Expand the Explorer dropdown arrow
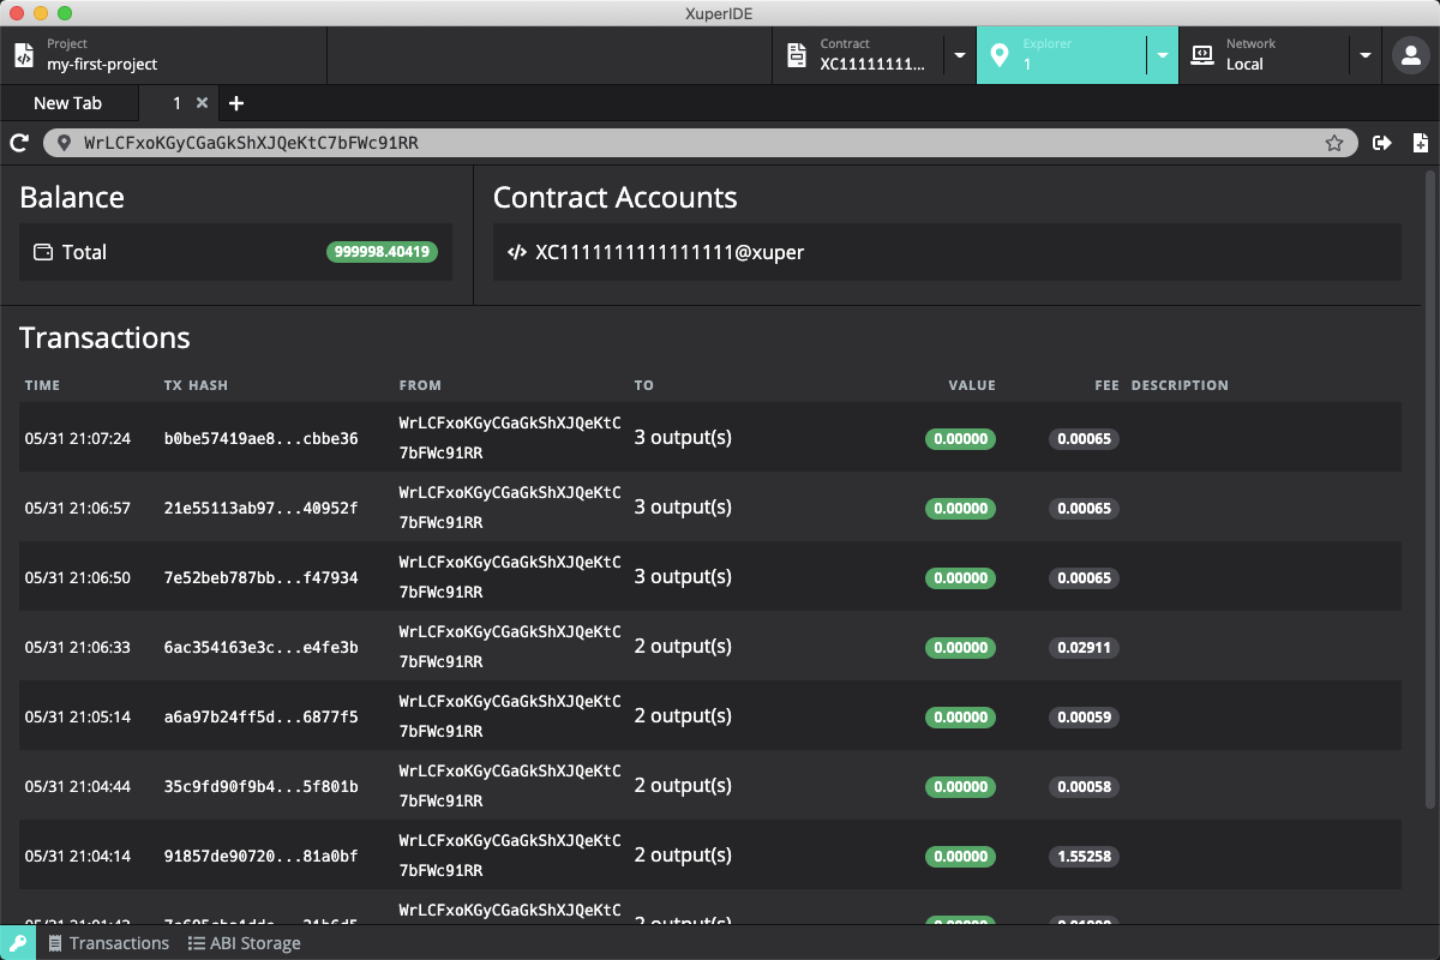The width and height of the screenshot is (1442, 960). (1162, 55)
